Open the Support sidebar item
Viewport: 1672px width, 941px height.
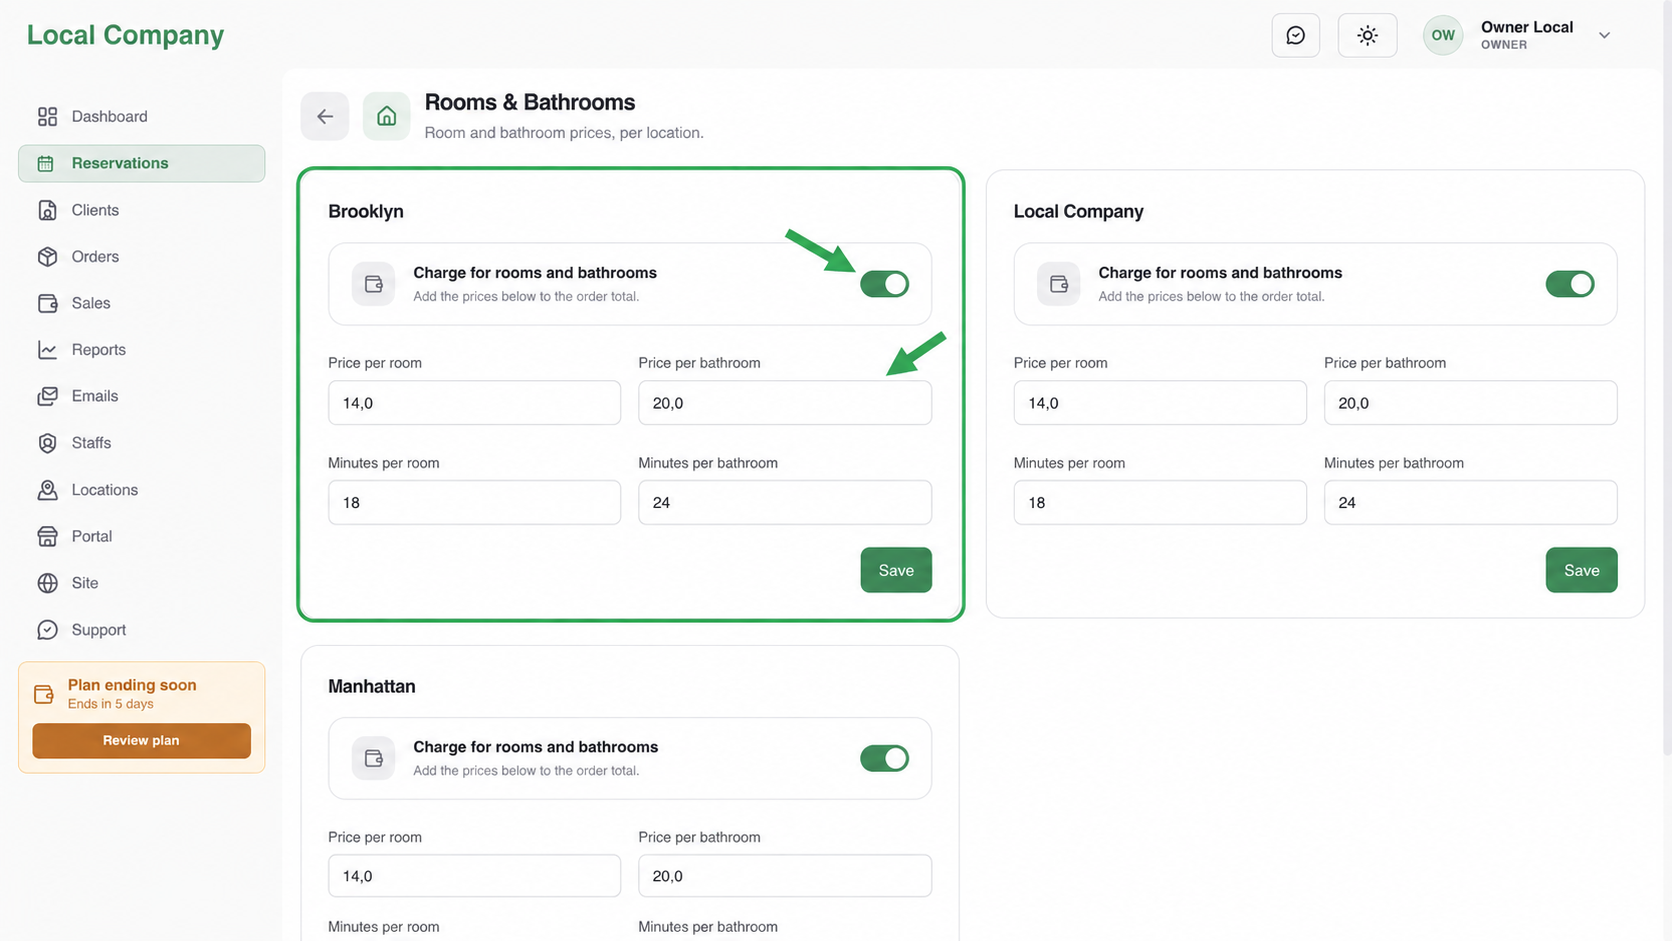click(x=142, y=630)
